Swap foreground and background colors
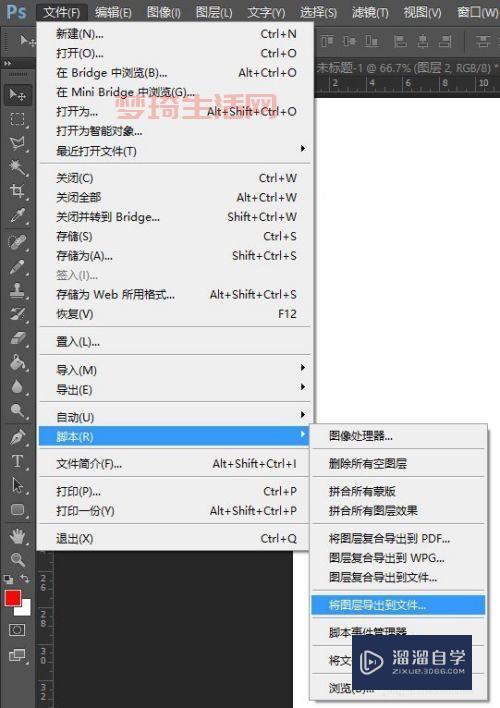 point(25,578)
